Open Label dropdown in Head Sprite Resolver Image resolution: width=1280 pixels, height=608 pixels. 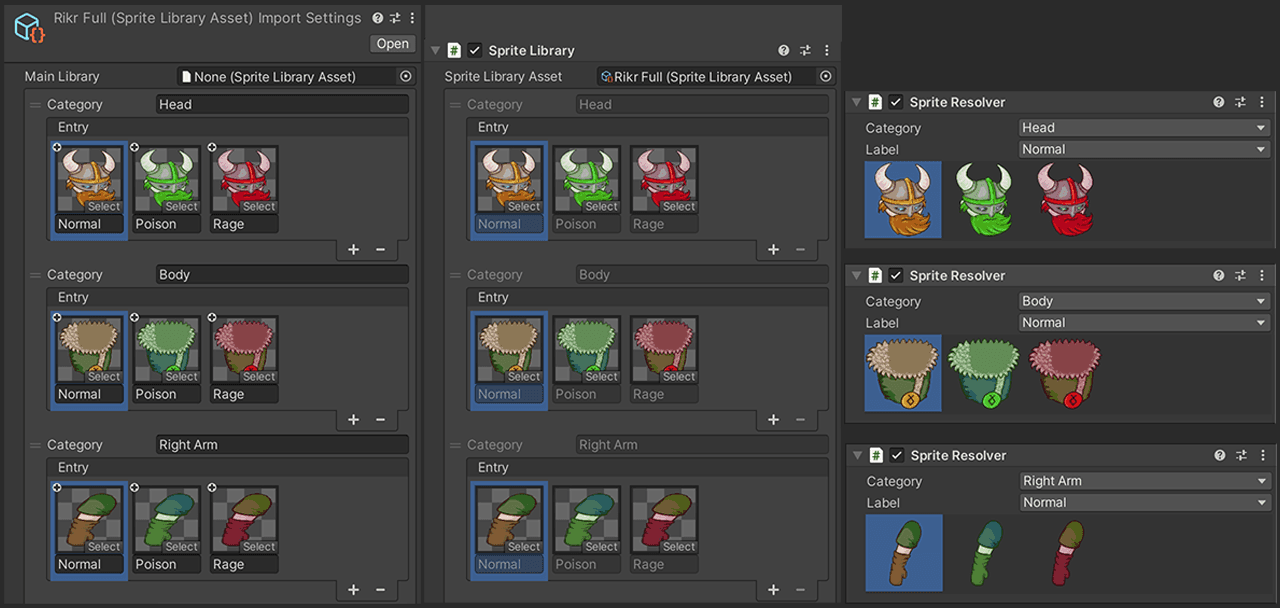tap(1144, 149)
